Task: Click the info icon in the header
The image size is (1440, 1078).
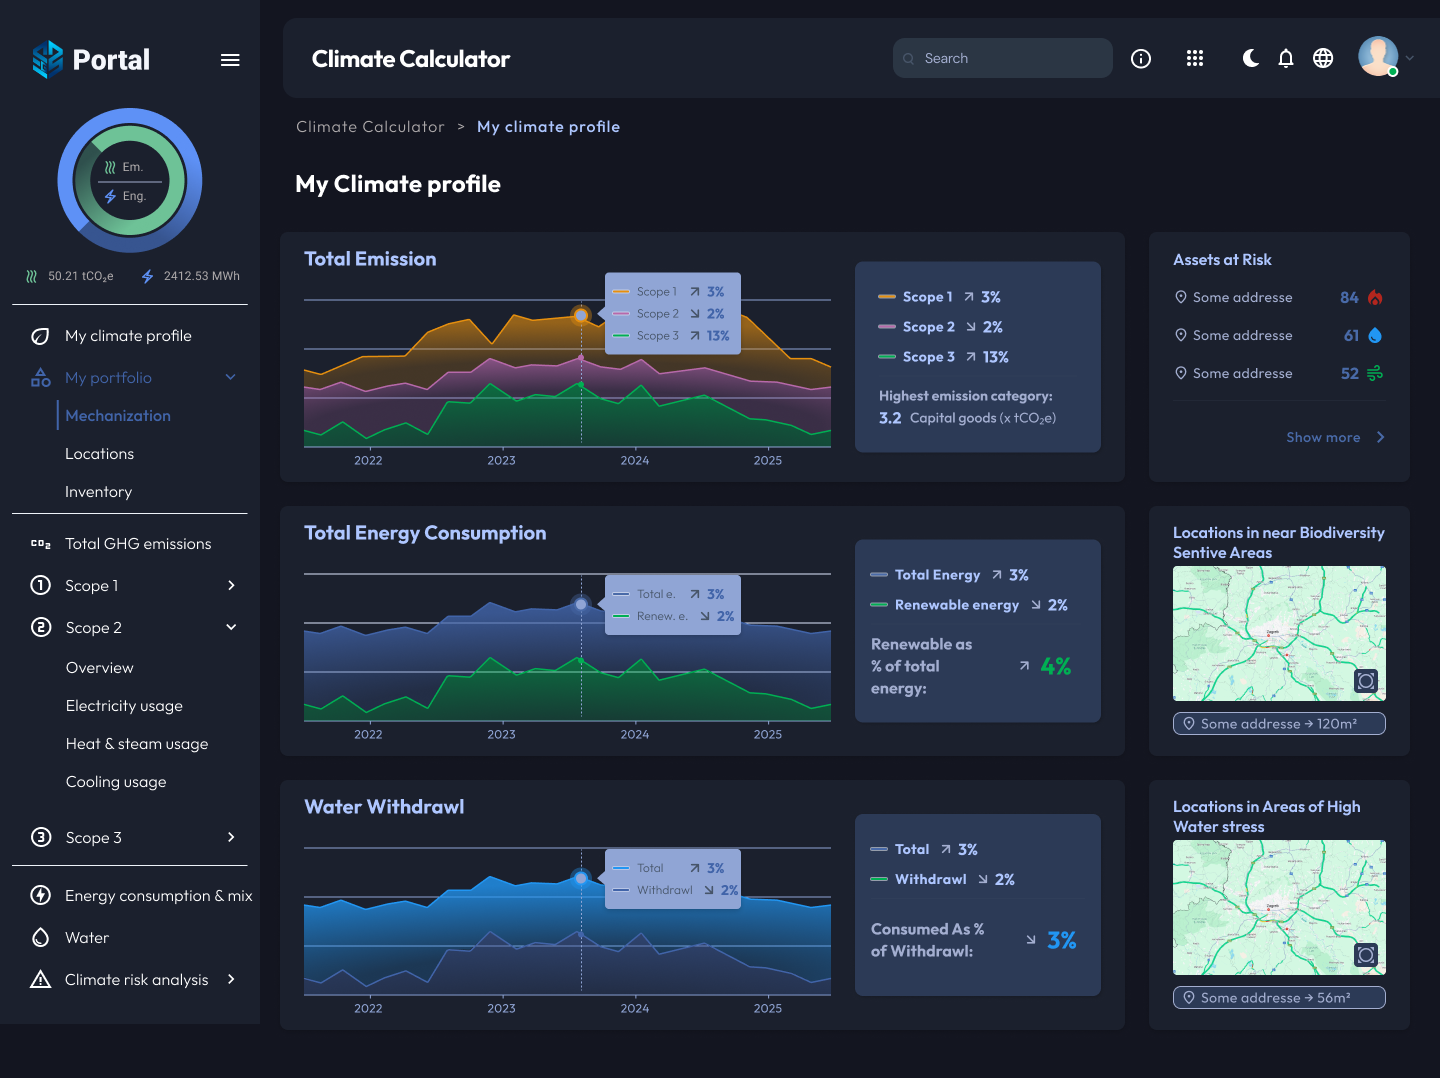Action: (x=1140, y=59)
